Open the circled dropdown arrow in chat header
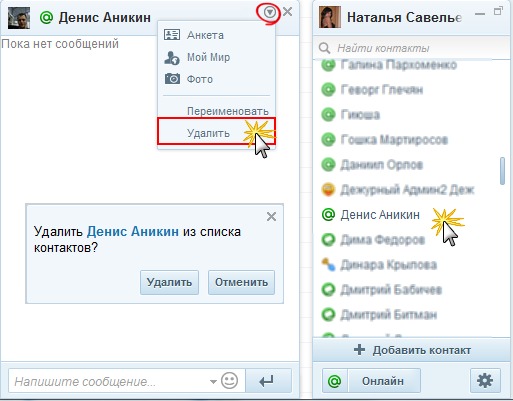Image resolution: width=513 pixels, height=401 pixels. click(x=269, y=13)
